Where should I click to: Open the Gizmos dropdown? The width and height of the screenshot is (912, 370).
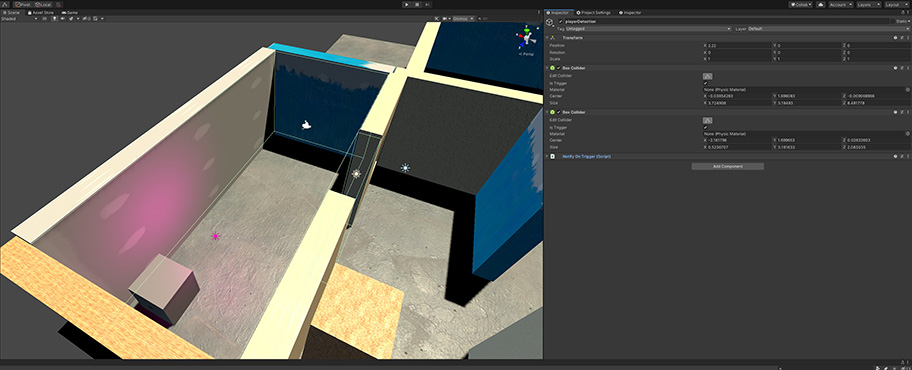[x=463, y=19]
